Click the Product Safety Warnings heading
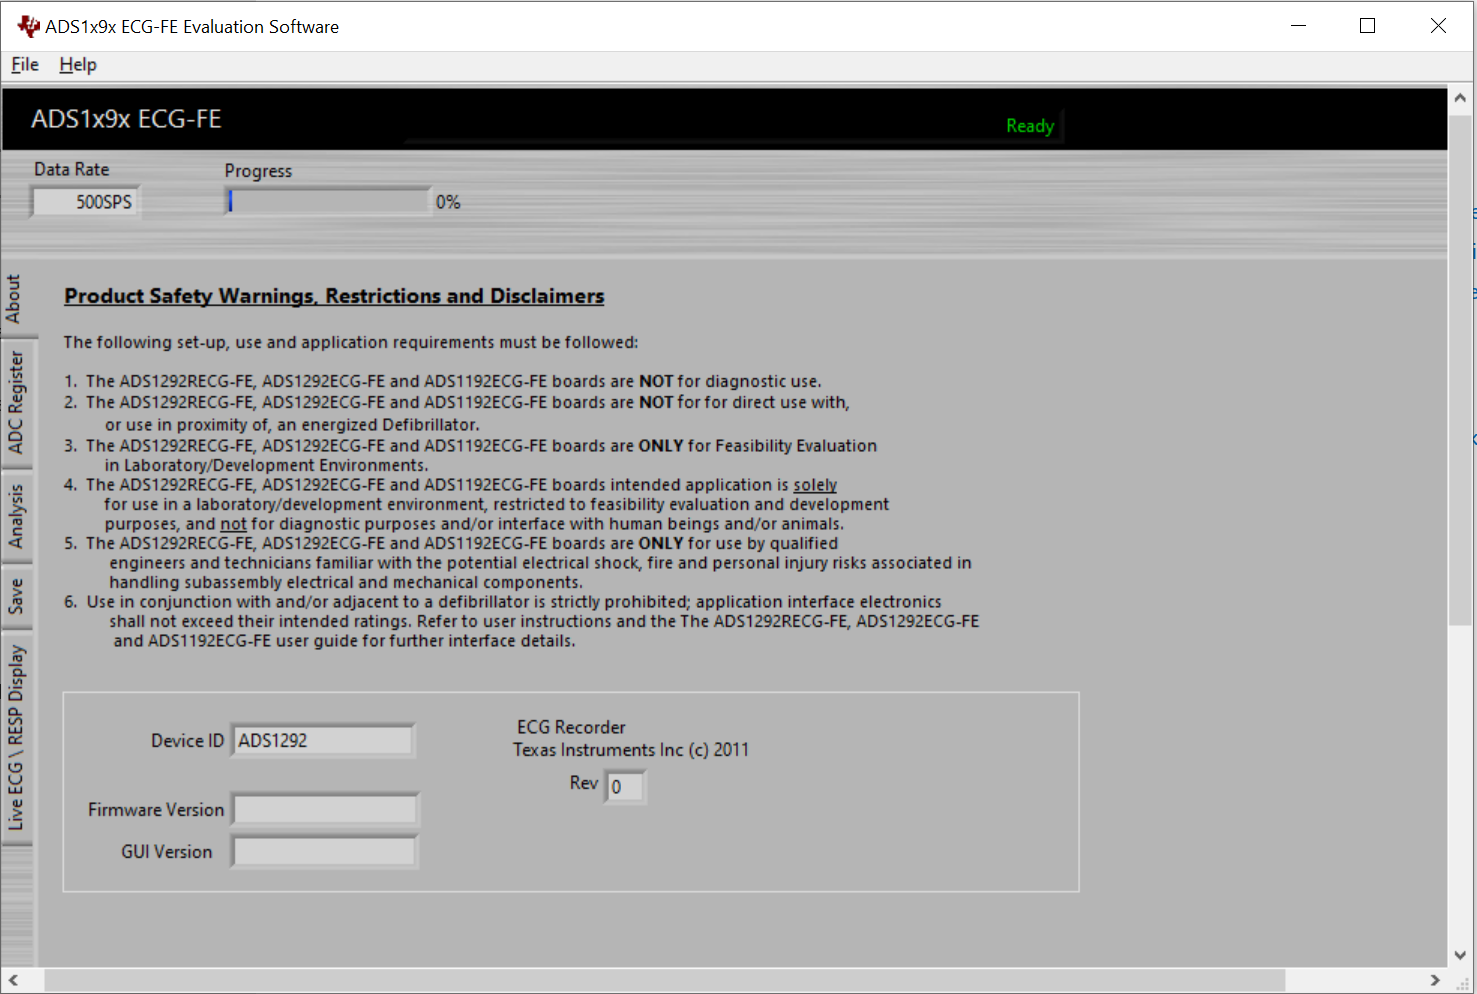The width and height of the screenshot is (1477, 994). [x=334, y=296]
